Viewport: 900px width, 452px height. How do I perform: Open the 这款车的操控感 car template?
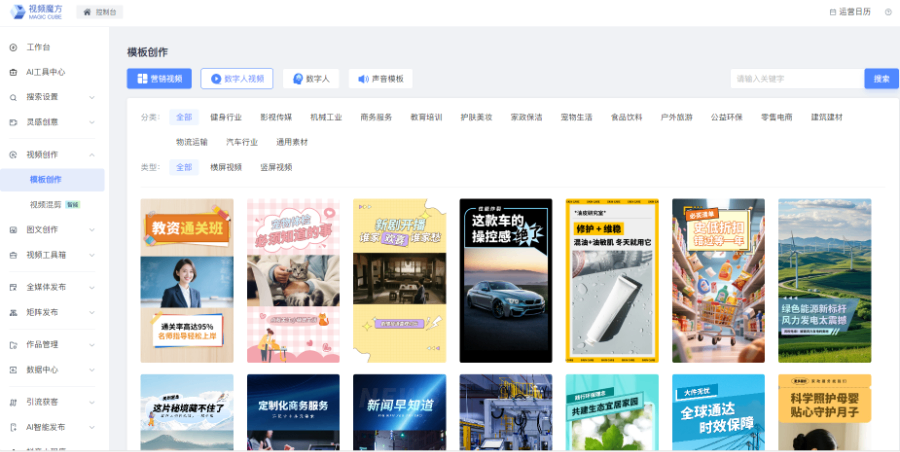(506, 281)
